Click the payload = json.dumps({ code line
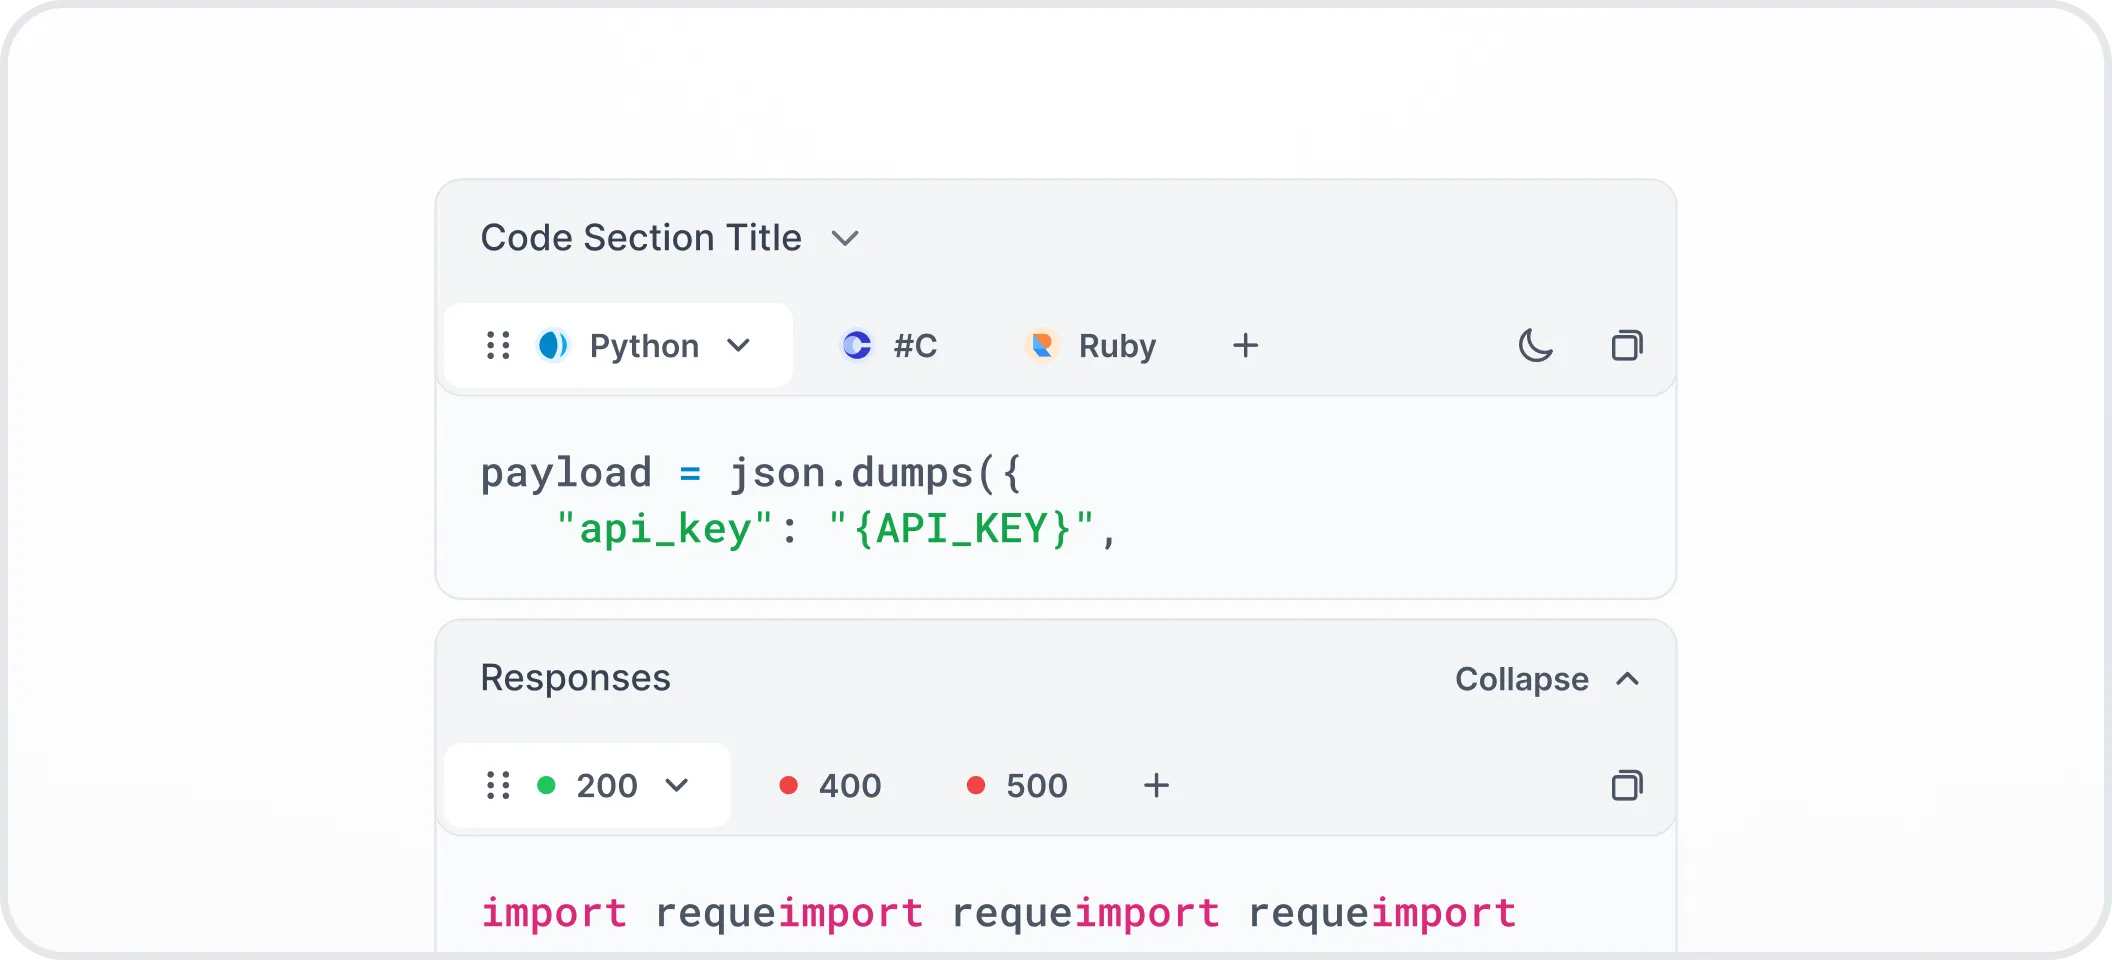Image resolution: width=2112 pixels, height=960 pixels. tap(751, 472)
